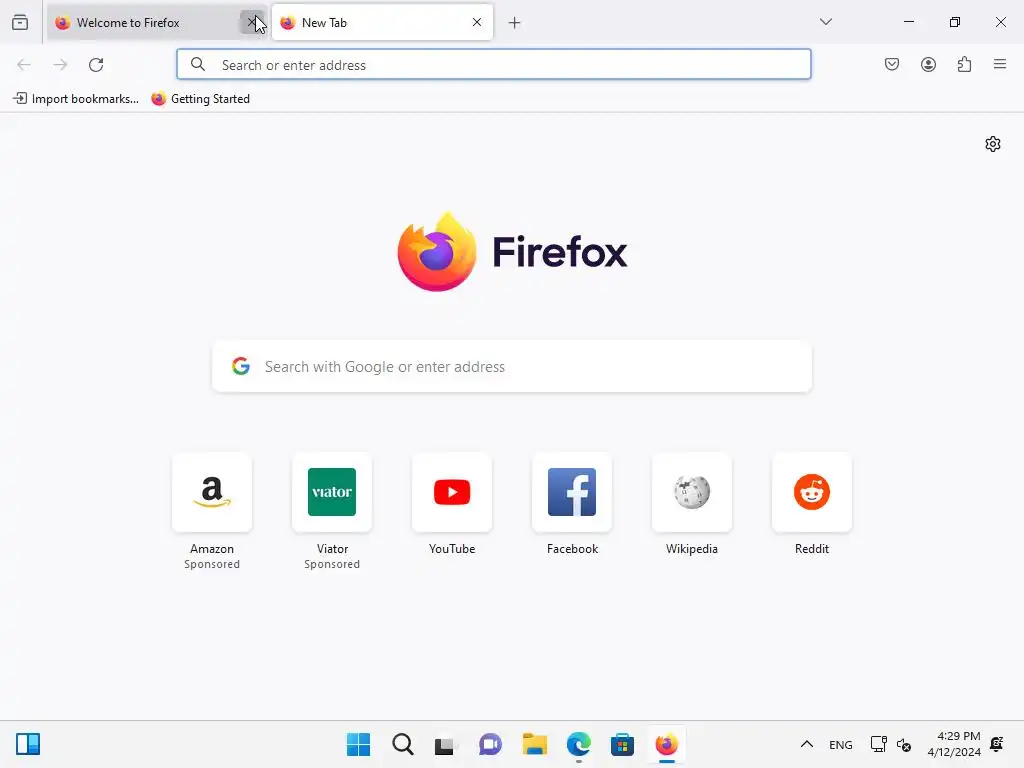Expand the list all tabs dropdown
This screenshot has width=1024, height=768.
(x=825, y=22)
